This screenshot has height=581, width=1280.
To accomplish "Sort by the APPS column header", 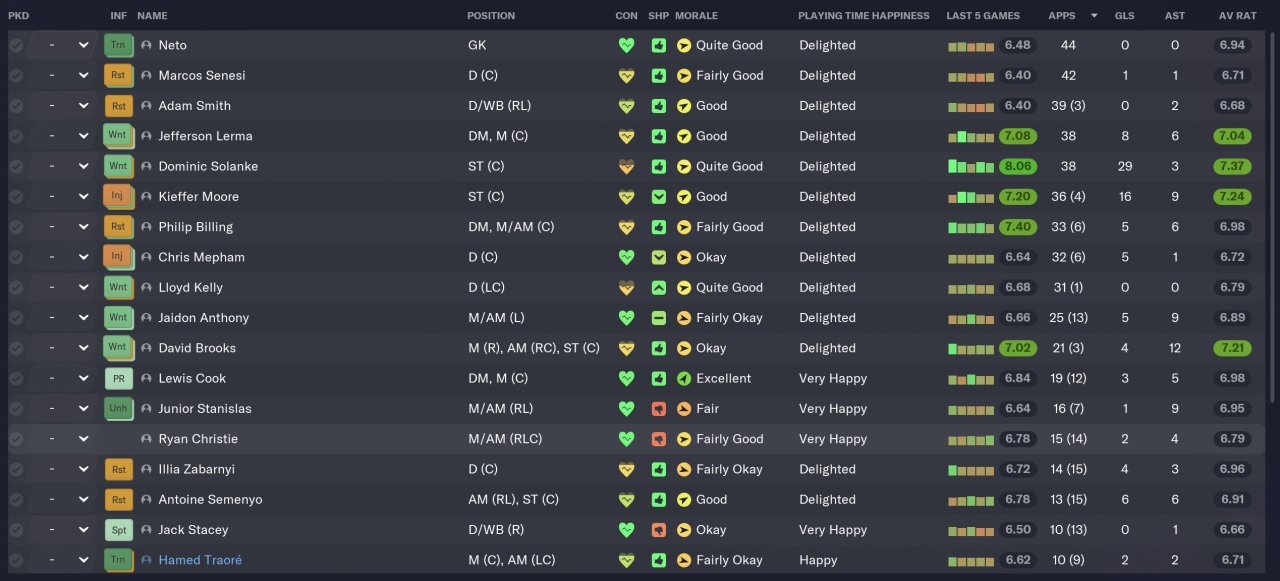I will pyautogui.click(x=1062, y=16).
